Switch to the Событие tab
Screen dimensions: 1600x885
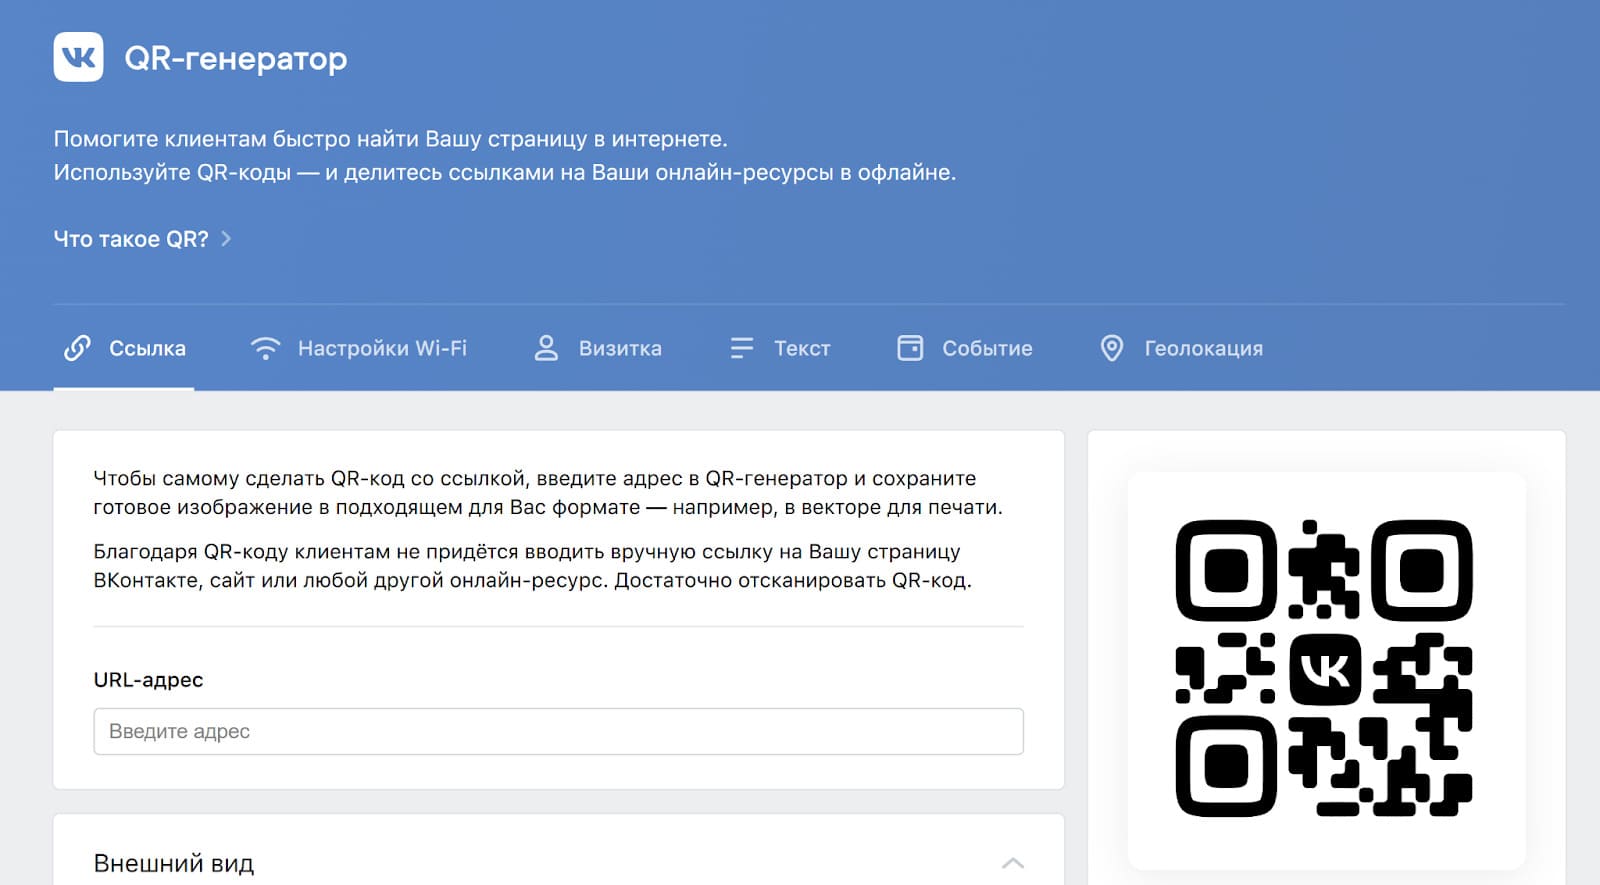click(x=987, y=348)
